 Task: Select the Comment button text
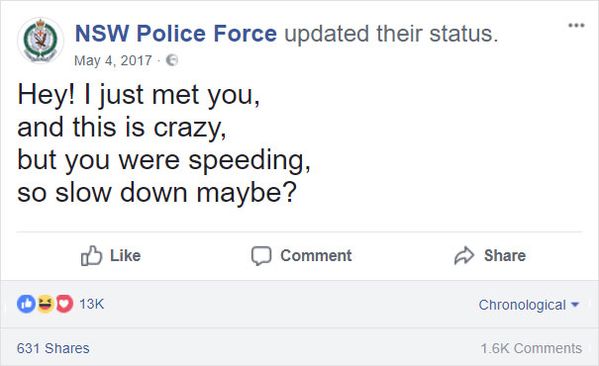tap(316, 256)
